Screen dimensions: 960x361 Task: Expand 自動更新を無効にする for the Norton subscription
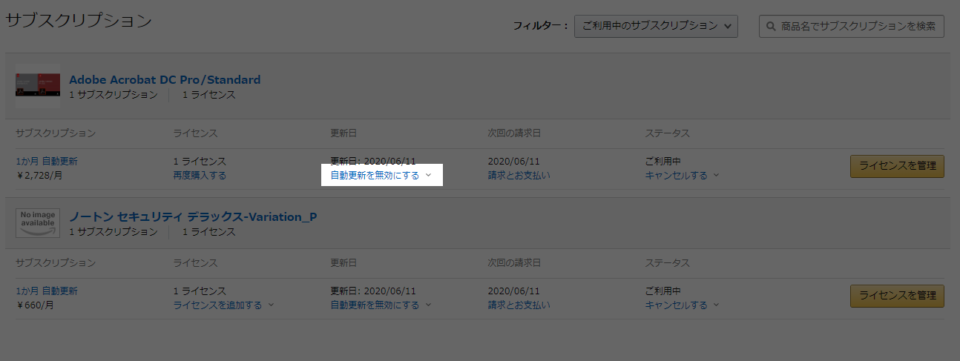(x=381, y=305)
